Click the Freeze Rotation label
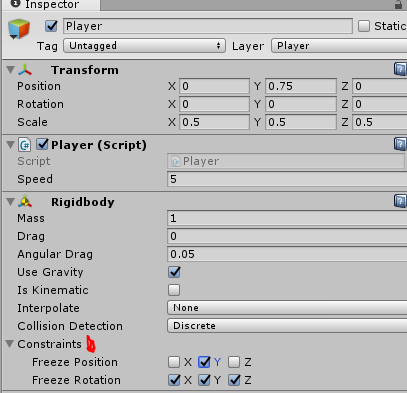Viewport: 407px width, 393px height. coord(76,380)
